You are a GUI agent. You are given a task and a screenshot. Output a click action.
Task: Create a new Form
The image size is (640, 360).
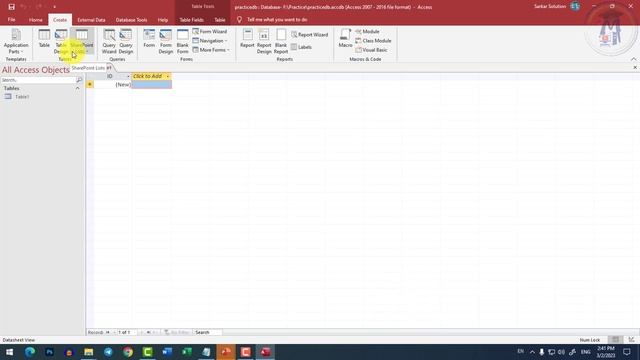[x=149, y=39]
